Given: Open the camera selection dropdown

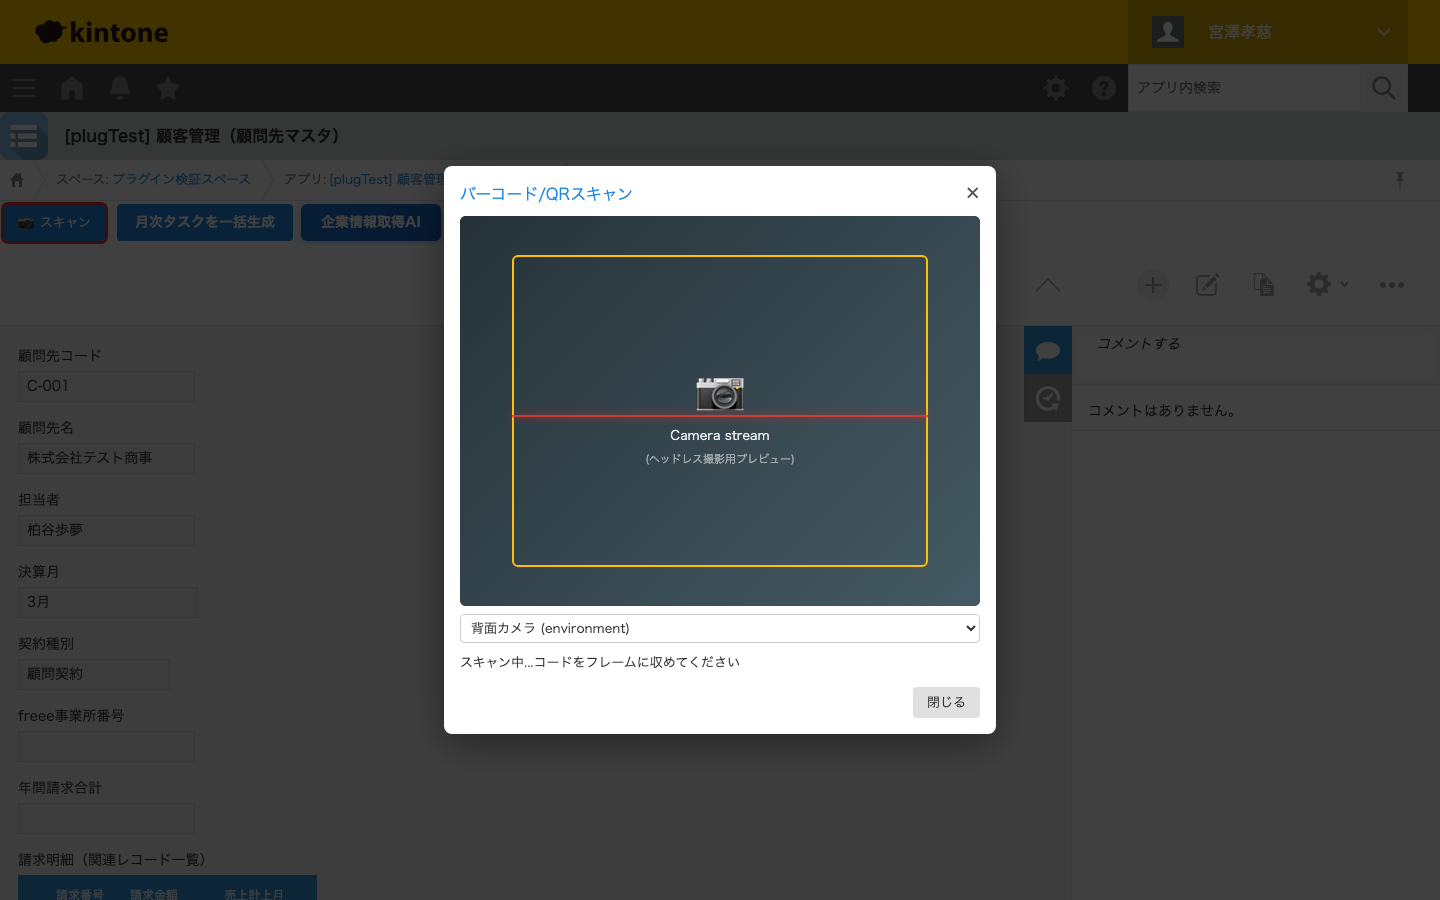Looking at the screenshot, I should [719, 628].
